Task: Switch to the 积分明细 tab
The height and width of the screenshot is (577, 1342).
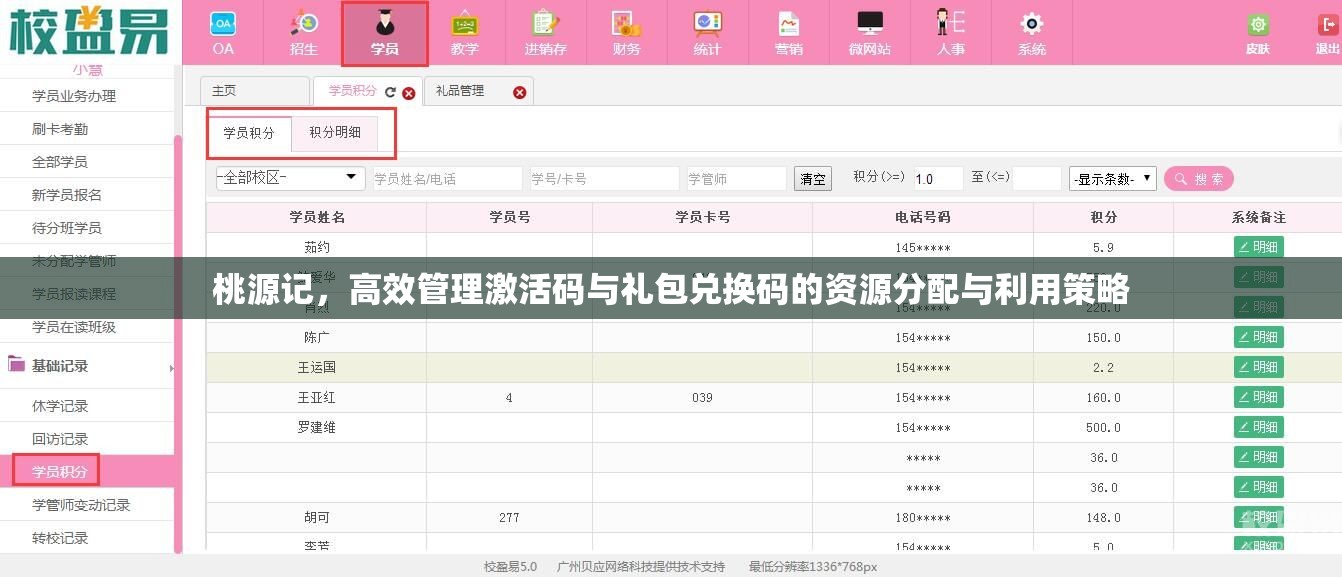Action: click(335, 133)
